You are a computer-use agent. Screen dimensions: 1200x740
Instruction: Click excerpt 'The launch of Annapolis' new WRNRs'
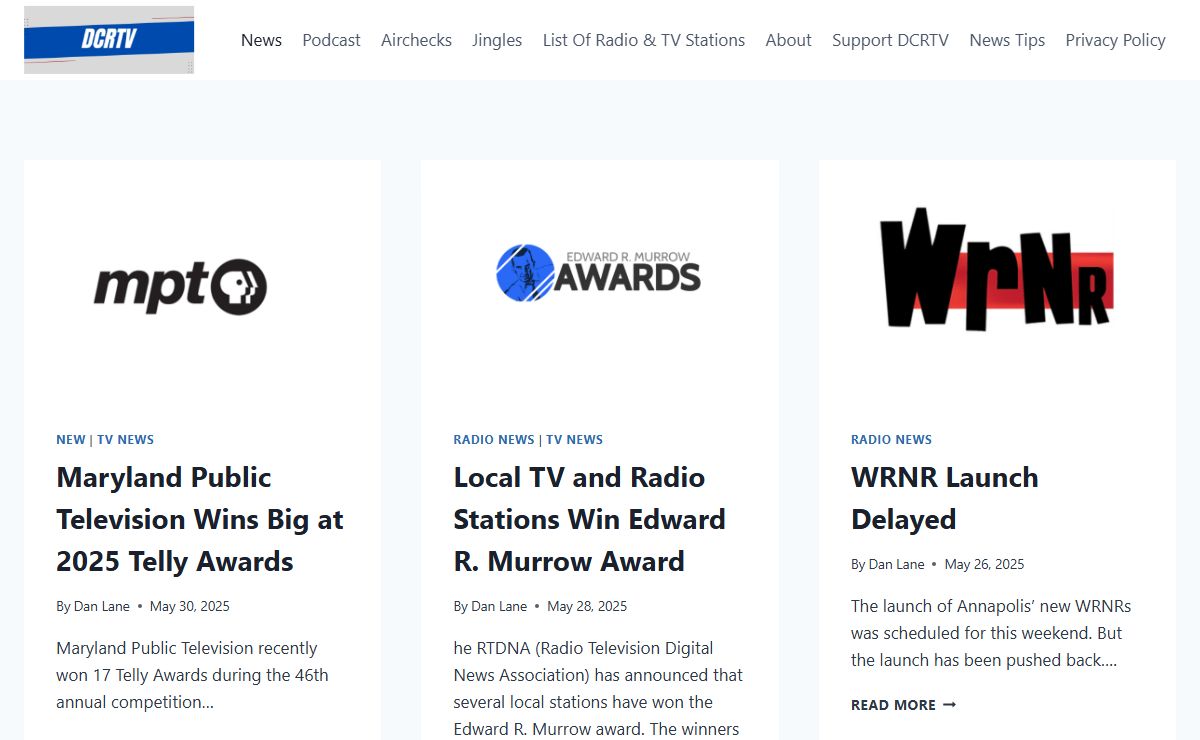pyautogui.click(x=991, y=633)
